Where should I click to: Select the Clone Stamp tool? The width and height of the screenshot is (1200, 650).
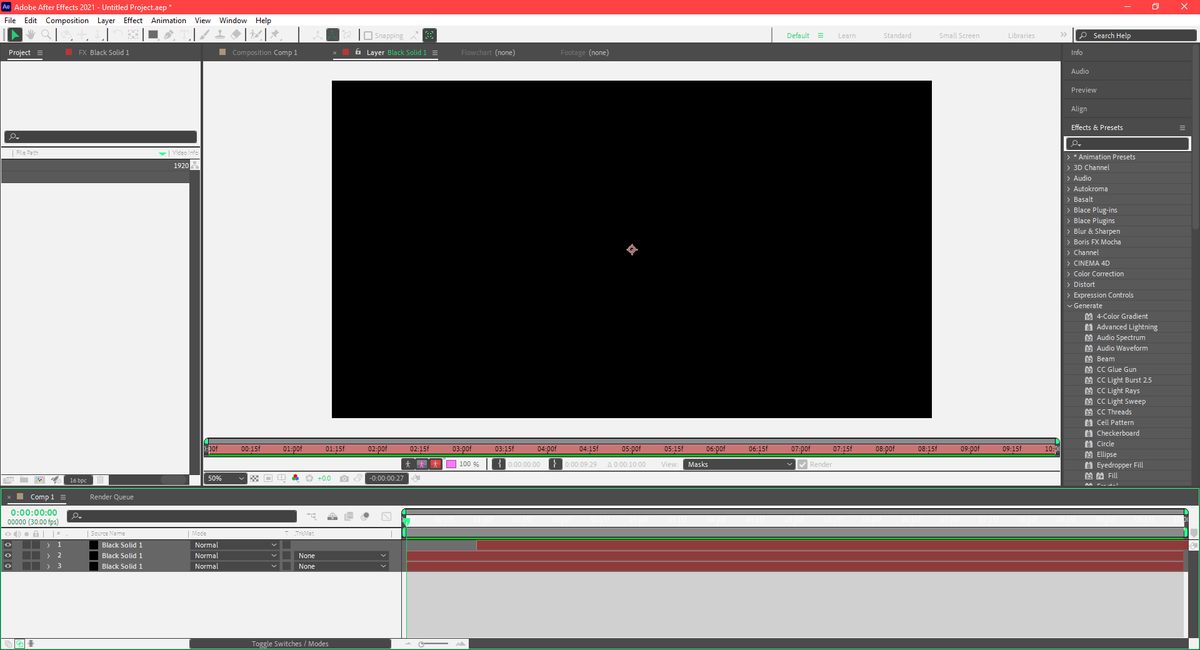[x=220, y=34]
